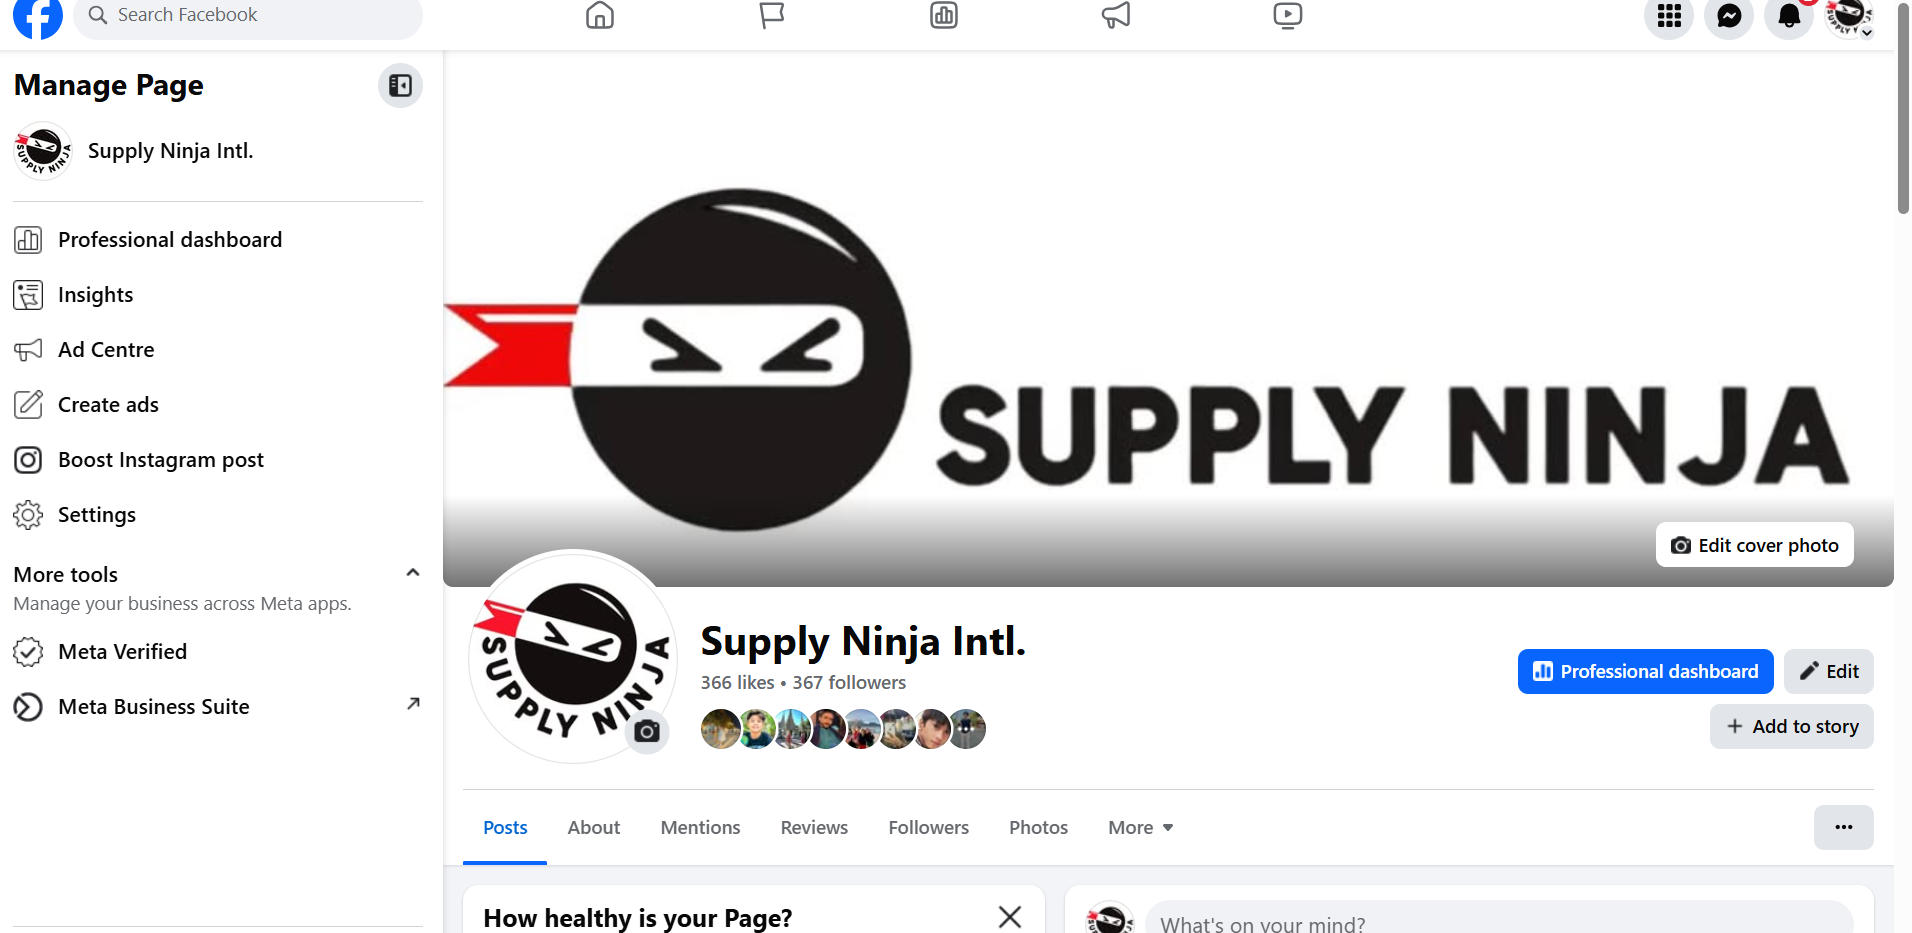Open the Ad Centre megaphone icon in top bar
This screenshot has width=1912, height=933.
1116,15
